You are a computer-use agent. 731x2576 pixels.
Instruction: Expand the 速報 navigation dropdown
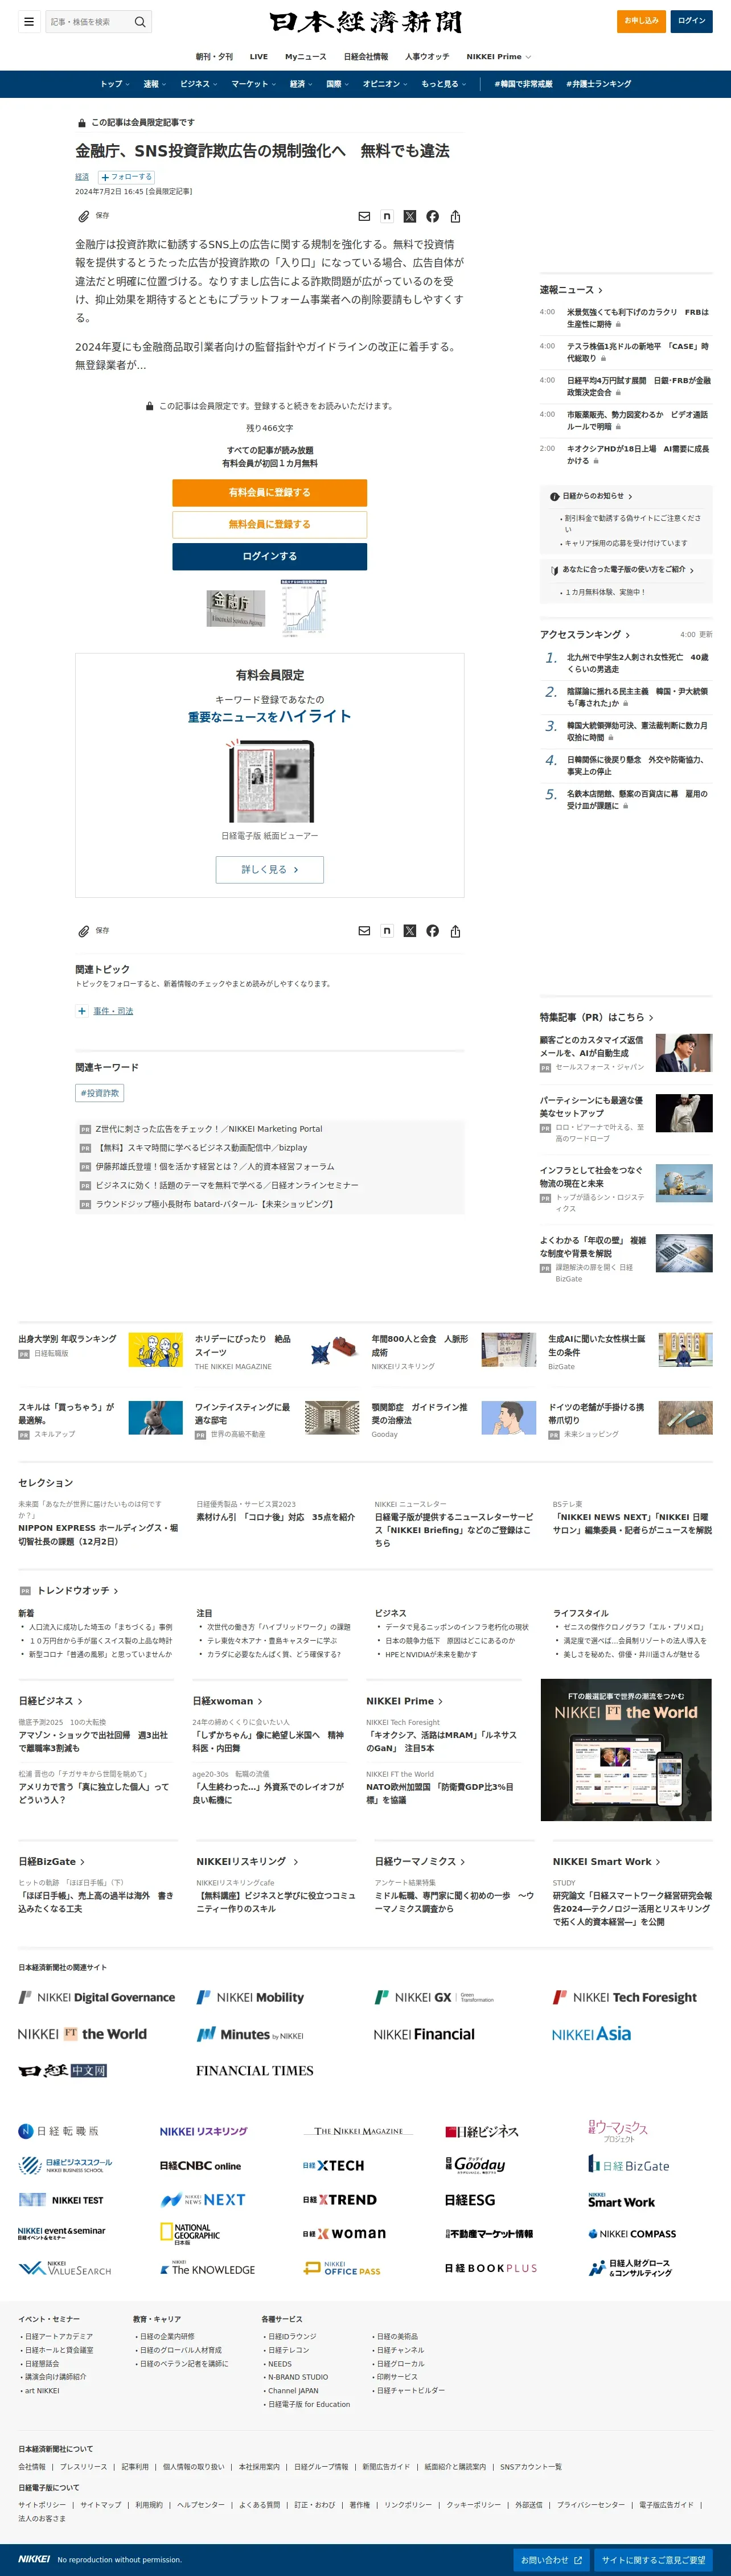[155, 84]
